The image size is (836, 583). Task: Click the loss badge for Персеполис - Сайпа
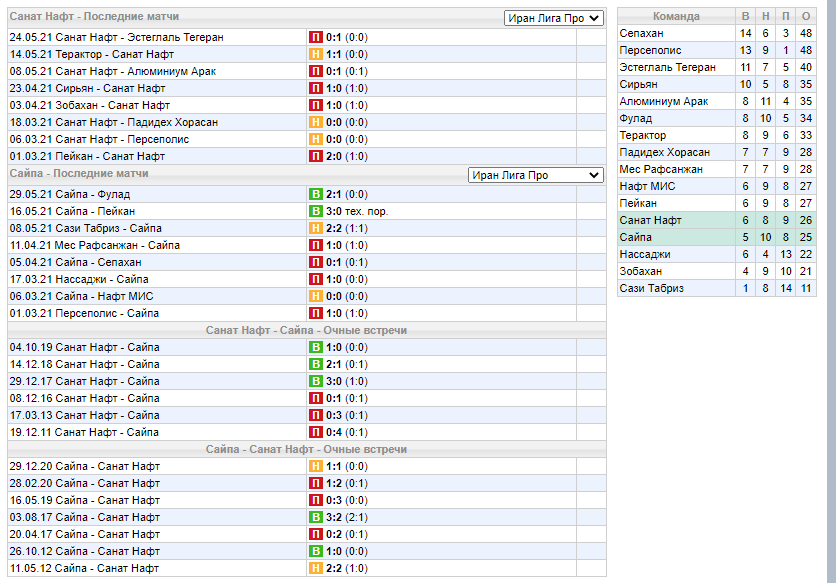pyautogui.click(x=316, y=314)
